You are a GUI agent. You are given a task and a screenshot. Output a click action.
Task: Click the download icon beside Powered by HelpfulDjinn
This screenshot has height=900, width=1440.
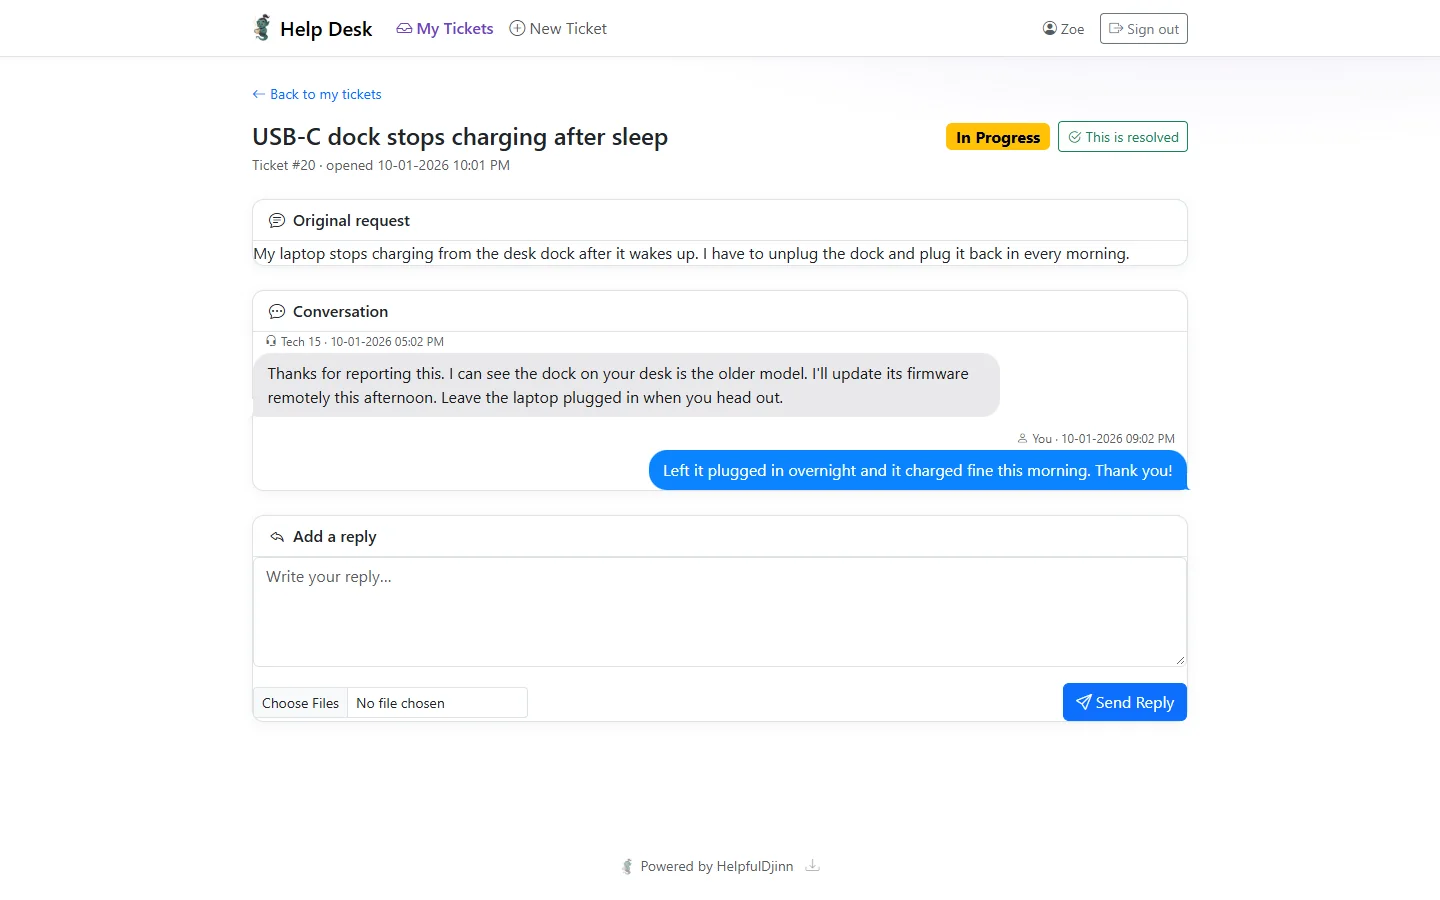[x=813, y=866]
